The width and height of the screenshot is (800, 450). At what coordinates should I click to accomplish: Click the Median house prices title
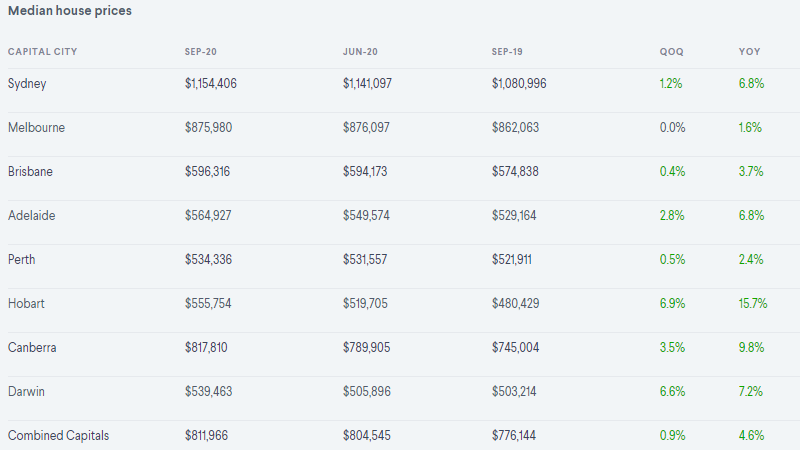[70, 11]
